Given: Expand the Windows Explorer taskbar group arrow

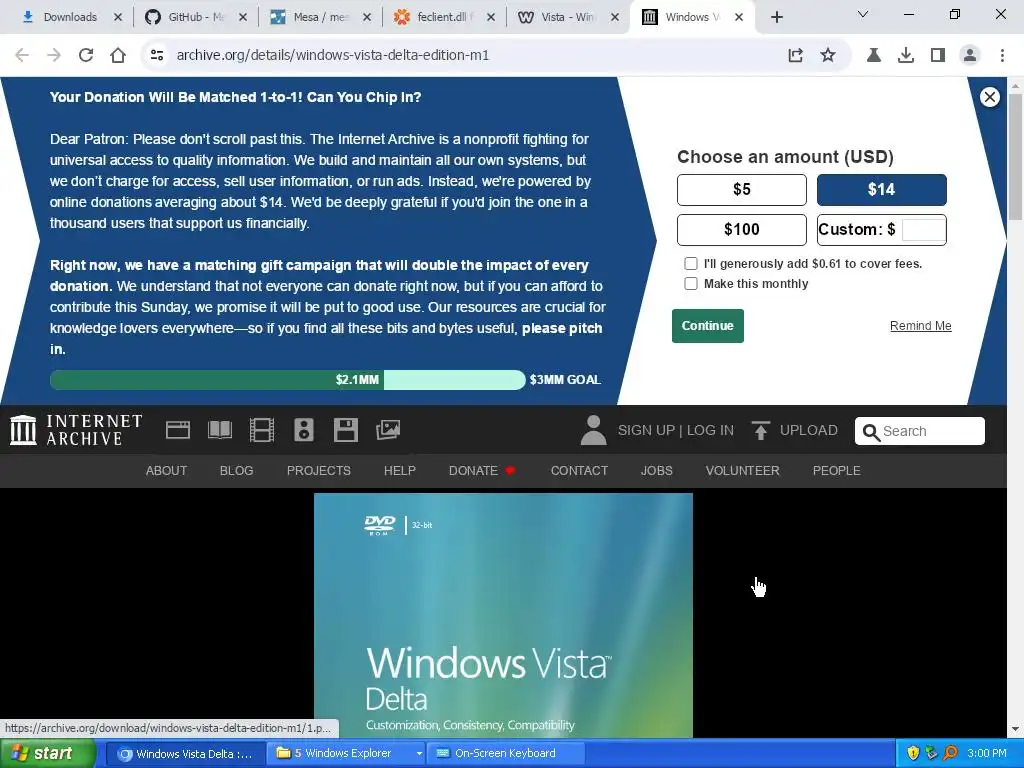Looking at the screenshot, I should click(x=419, y=754).
